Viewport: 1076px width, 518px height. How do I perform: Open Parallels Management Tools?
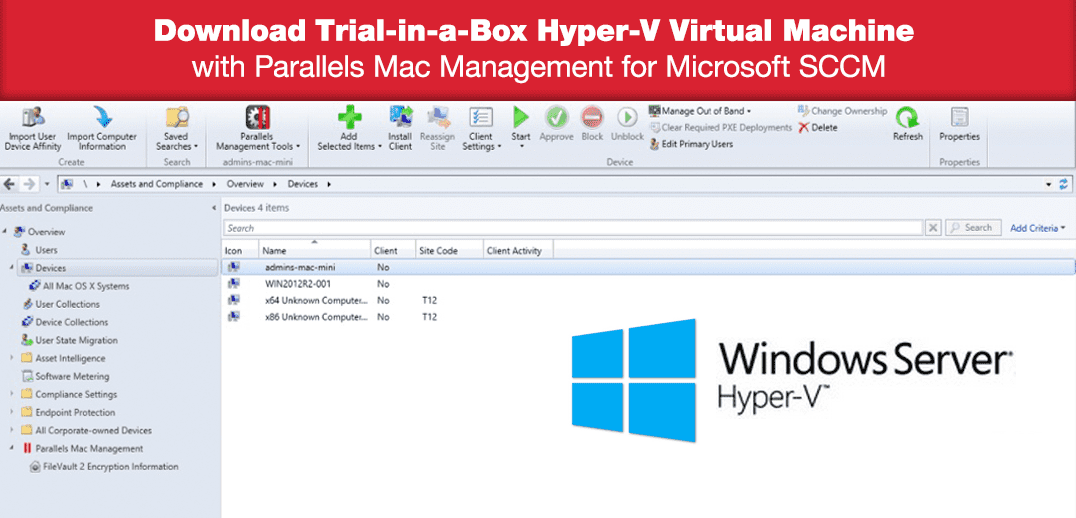(257, 128)
